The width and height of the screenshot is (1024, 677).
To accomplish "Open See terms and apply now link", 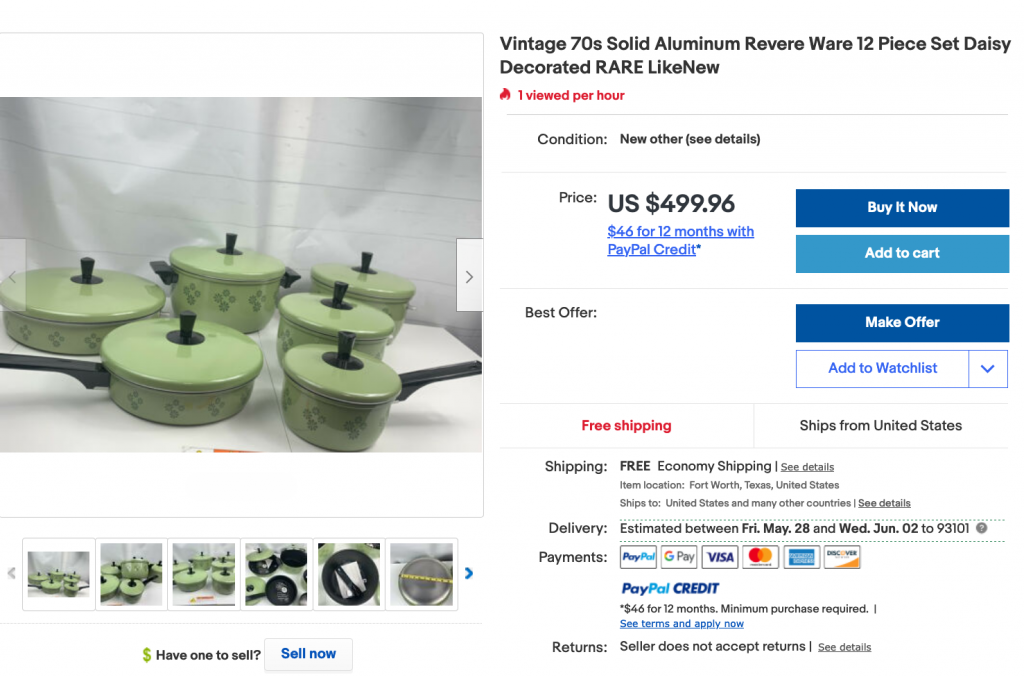I will (x=681, y=624).
